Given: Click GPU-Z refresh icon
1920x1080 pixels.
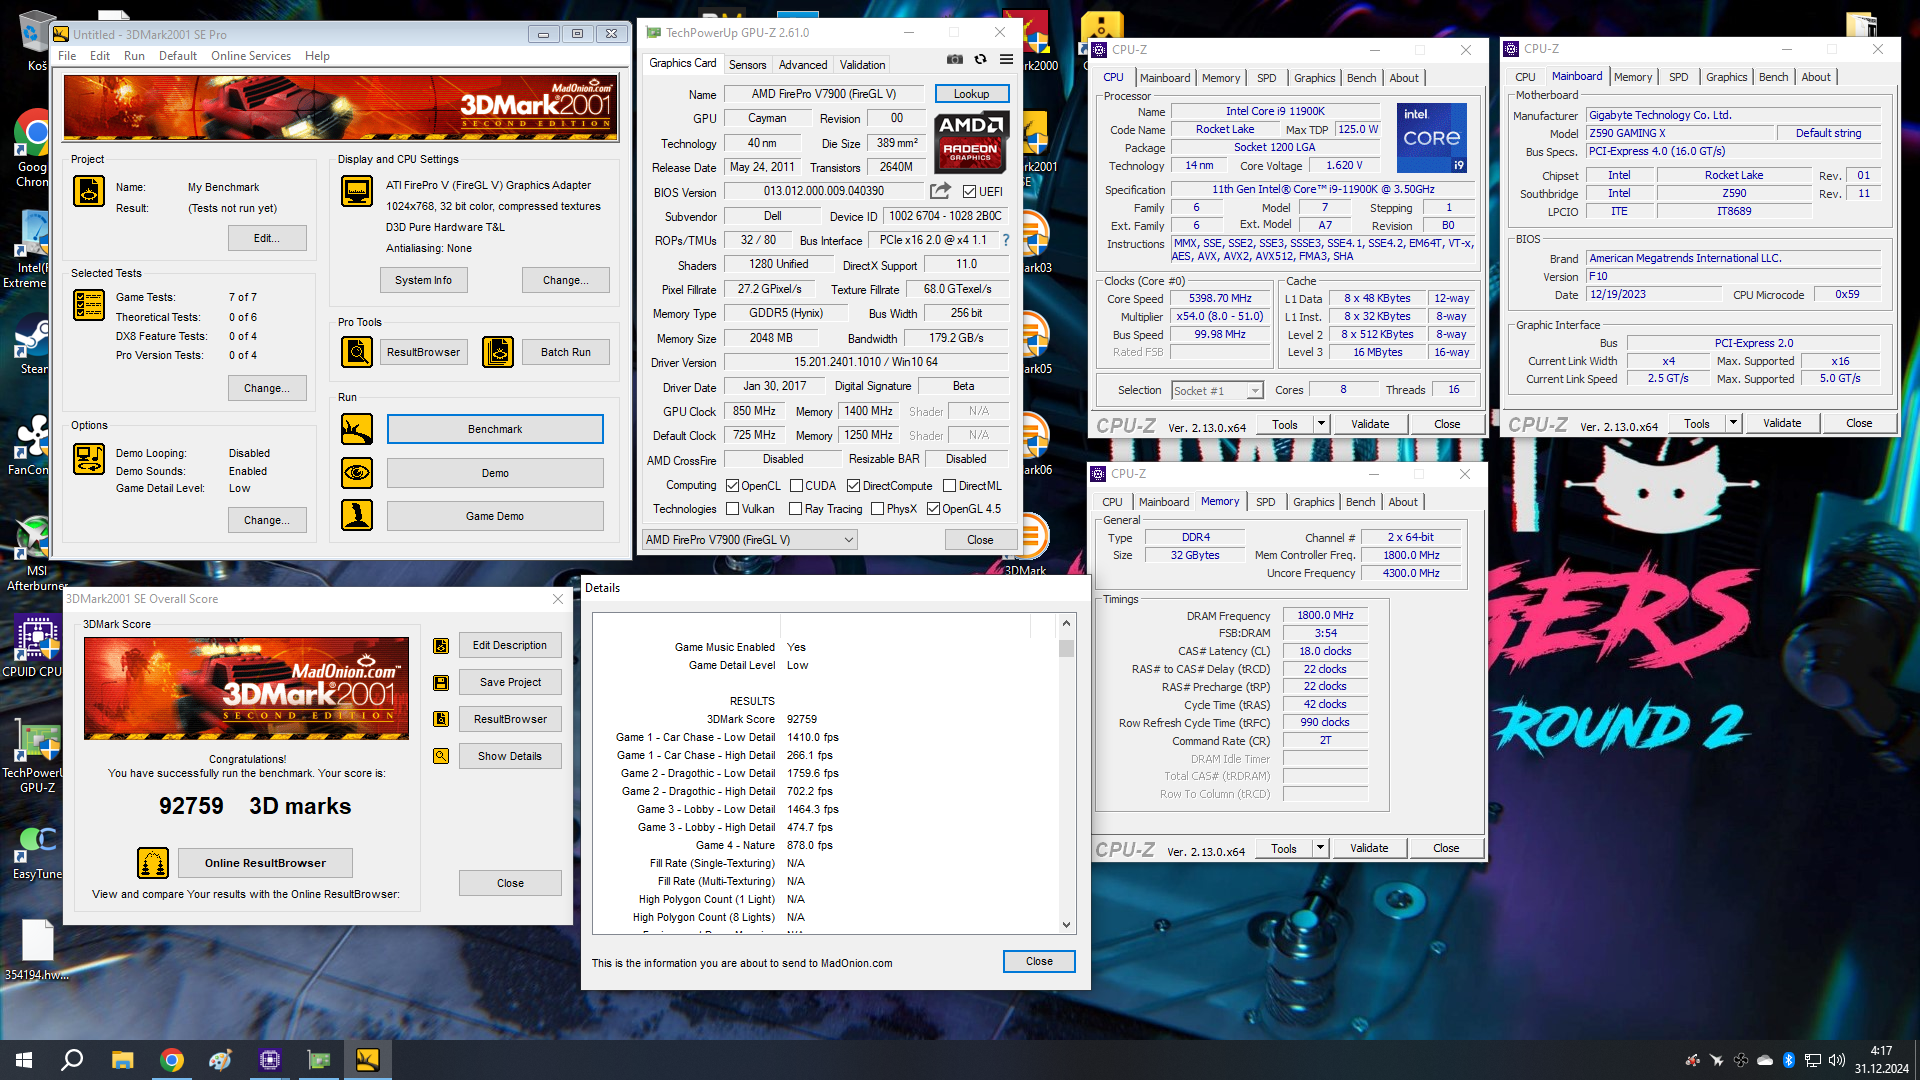Looking at the screenshot, I should [x=980, y=60].
